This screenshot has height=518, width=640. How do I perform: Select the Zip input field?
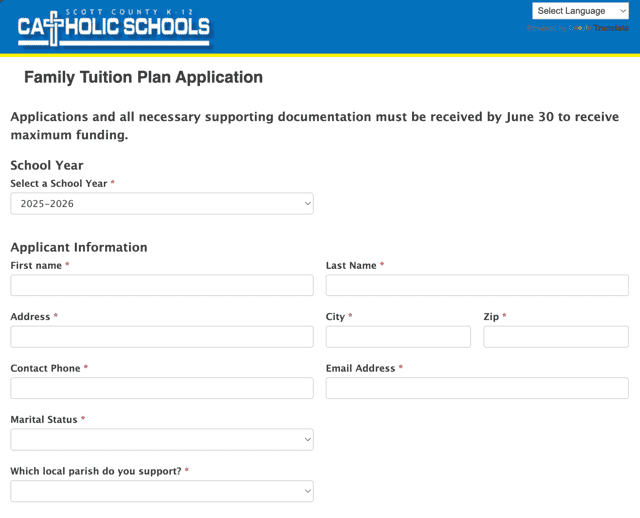(x=556, y=337)
